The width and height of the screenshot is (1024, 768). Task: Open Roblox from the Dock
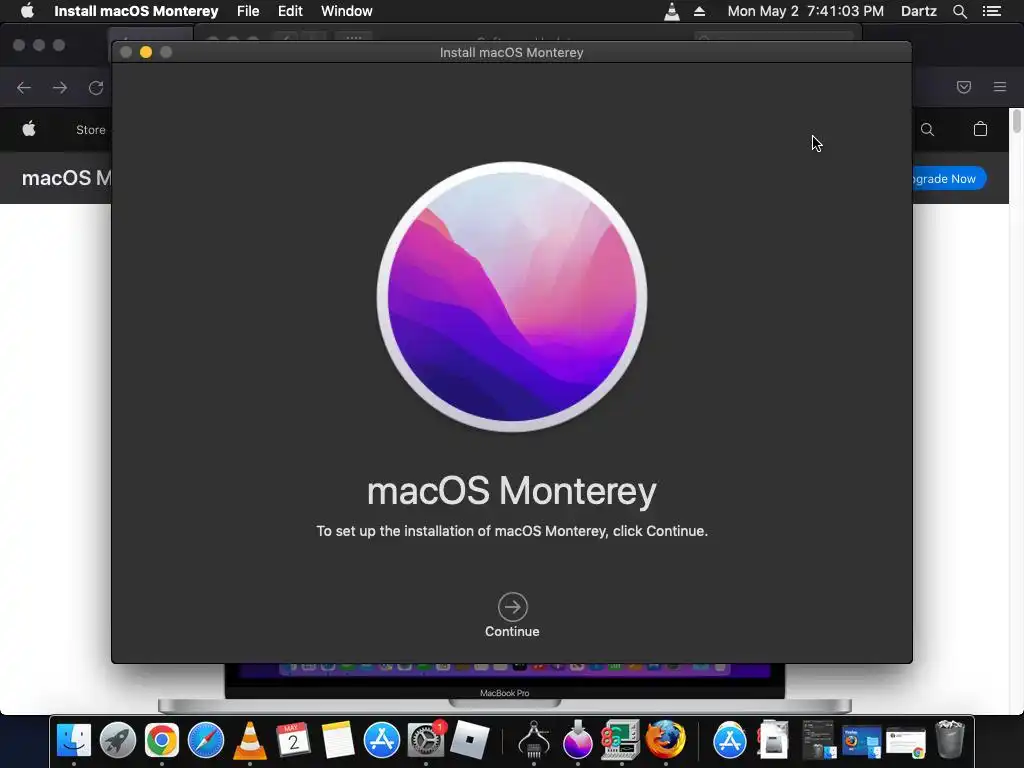[470, 740]
